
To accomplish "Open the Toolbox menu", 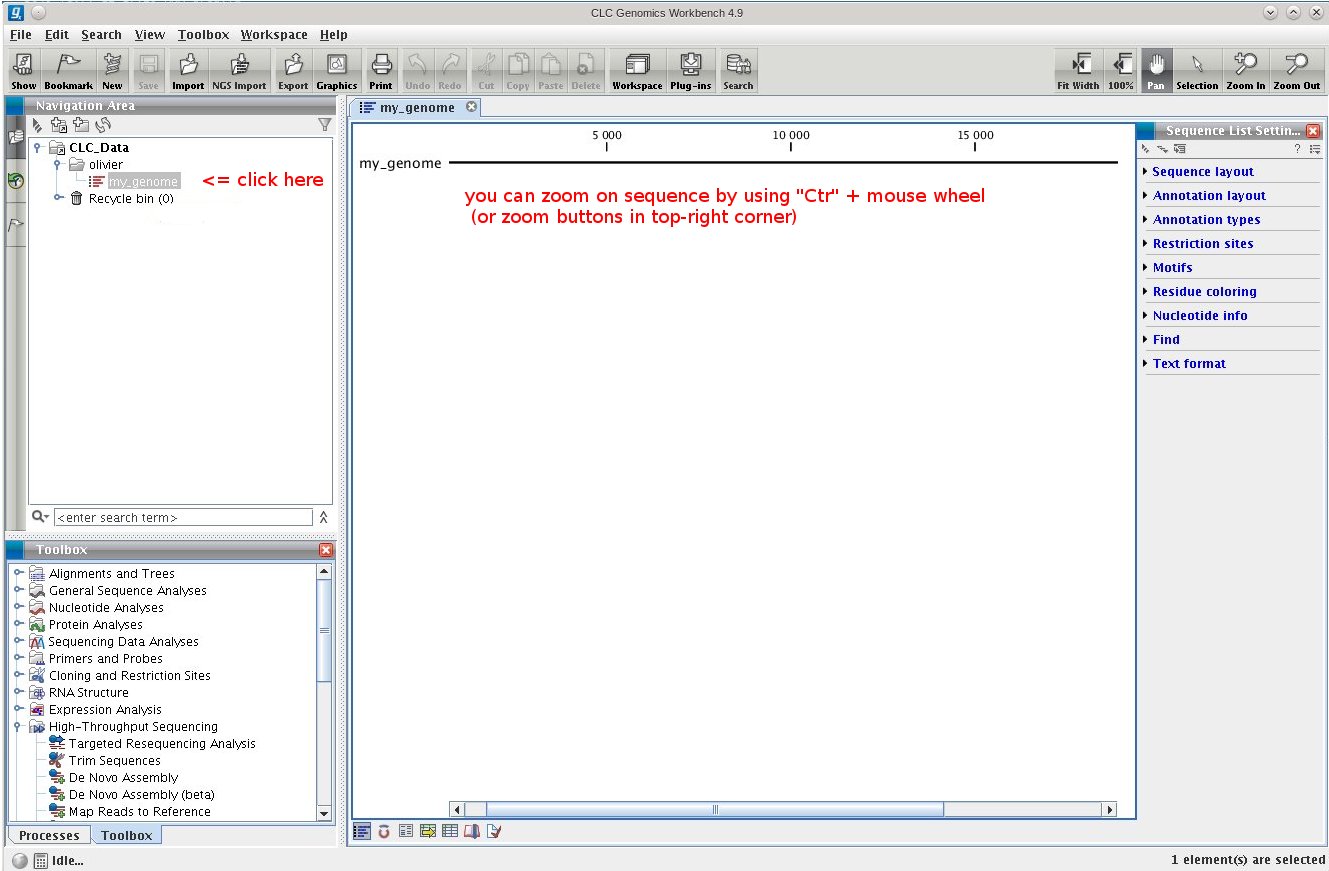I will [204, 35].
